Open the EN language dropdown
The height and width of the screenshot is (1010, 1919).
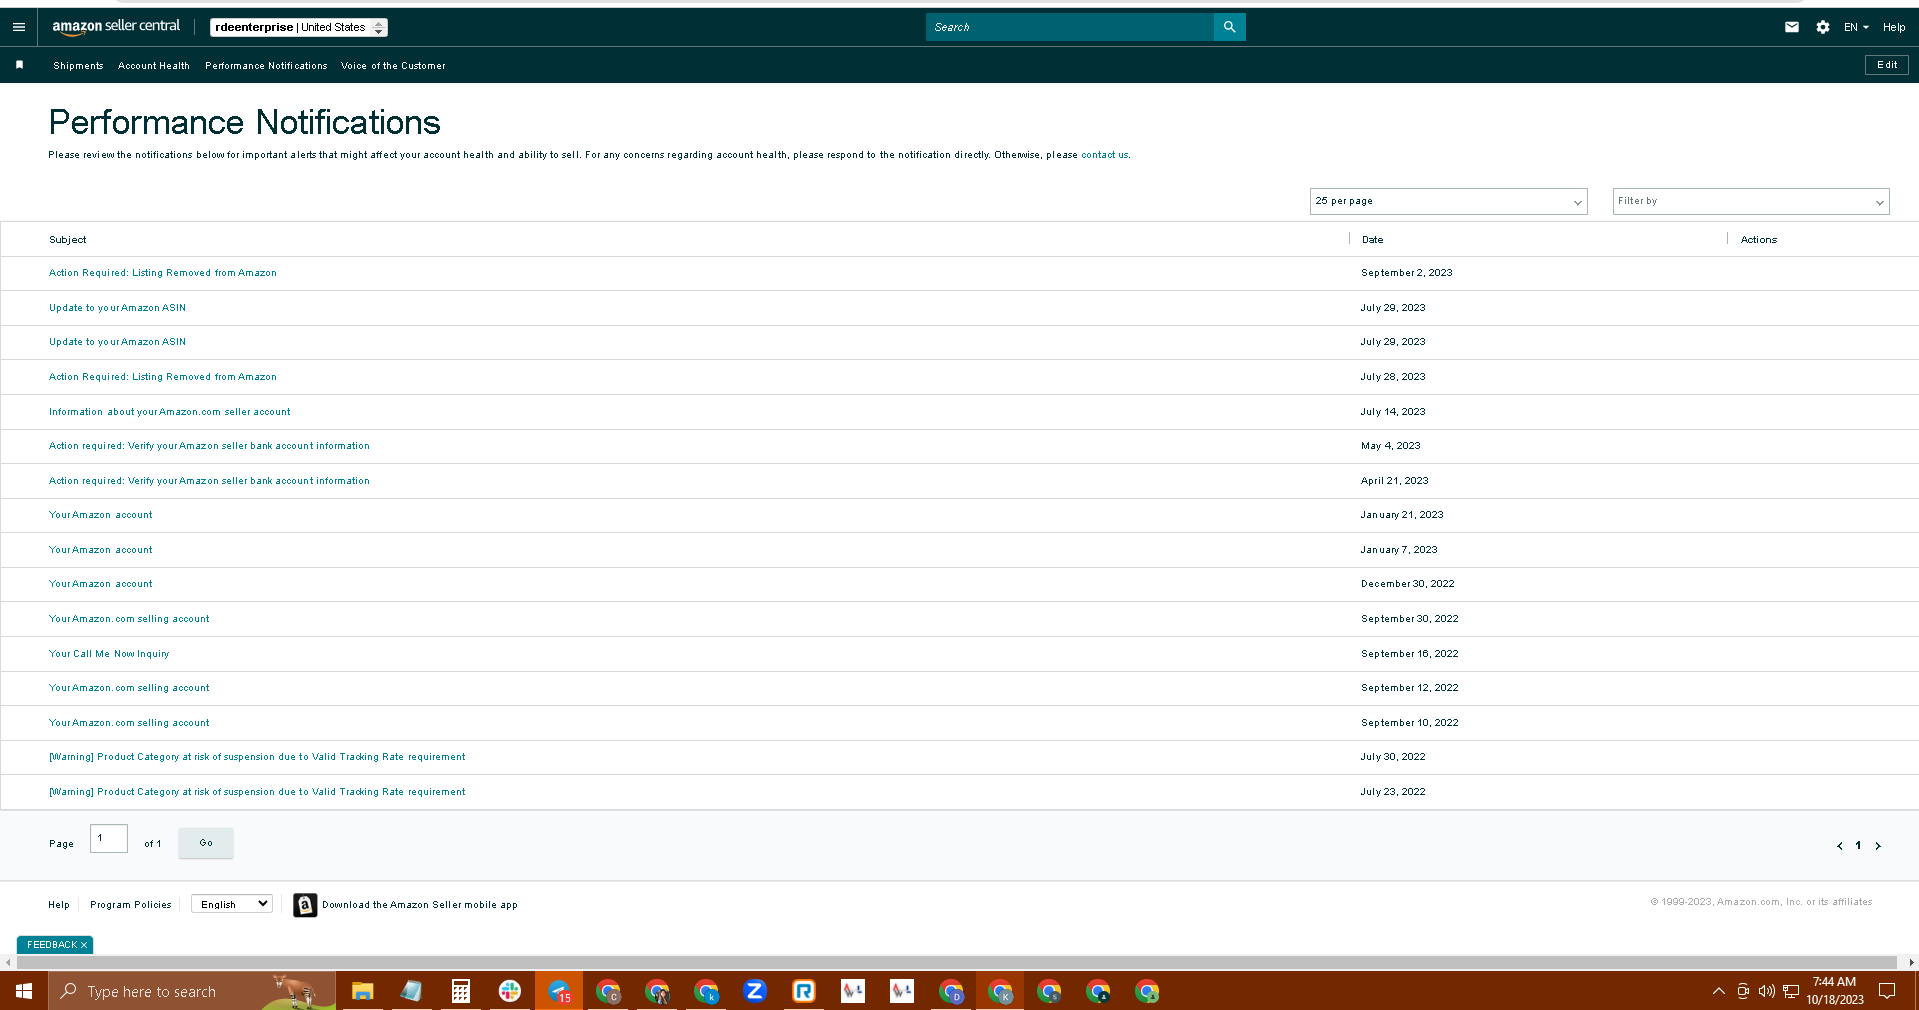tap(1856, 27)
